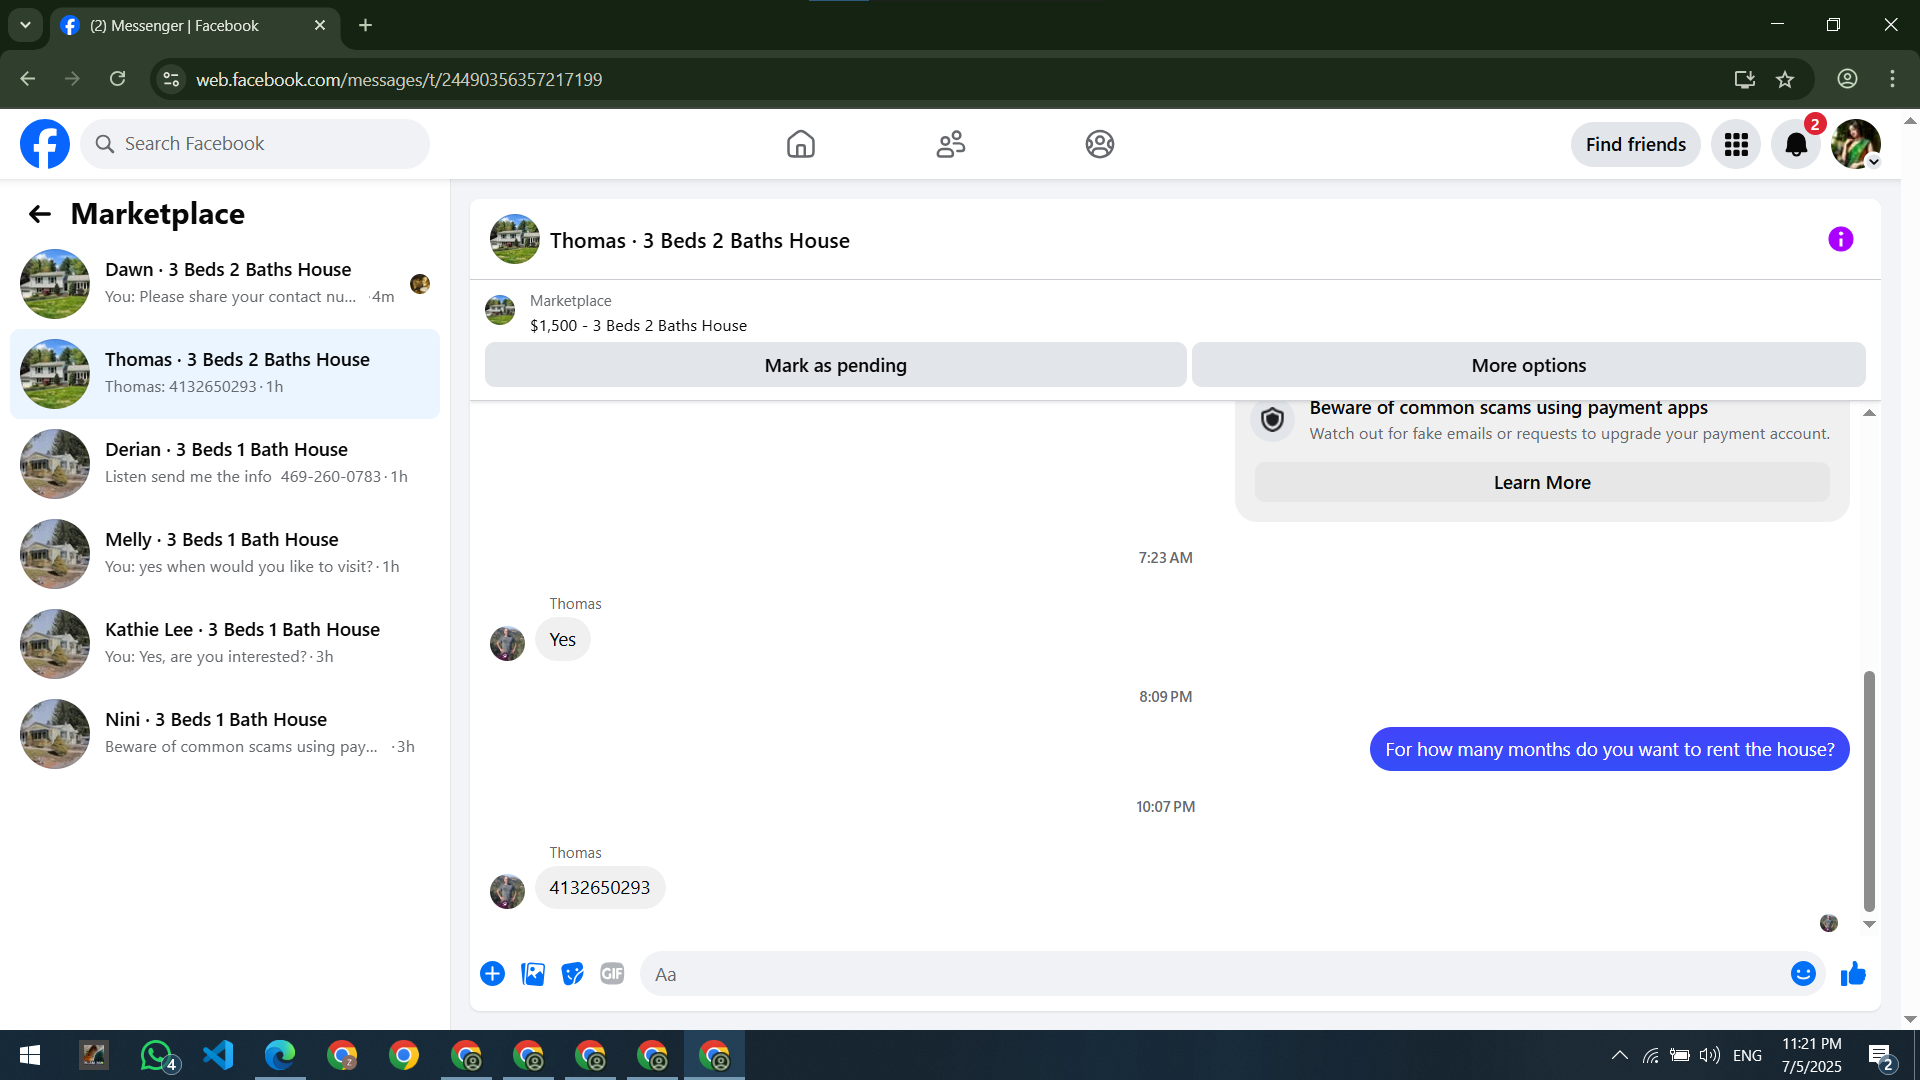Click the GIF picker icon
1920x1080 pixels.
612,974
